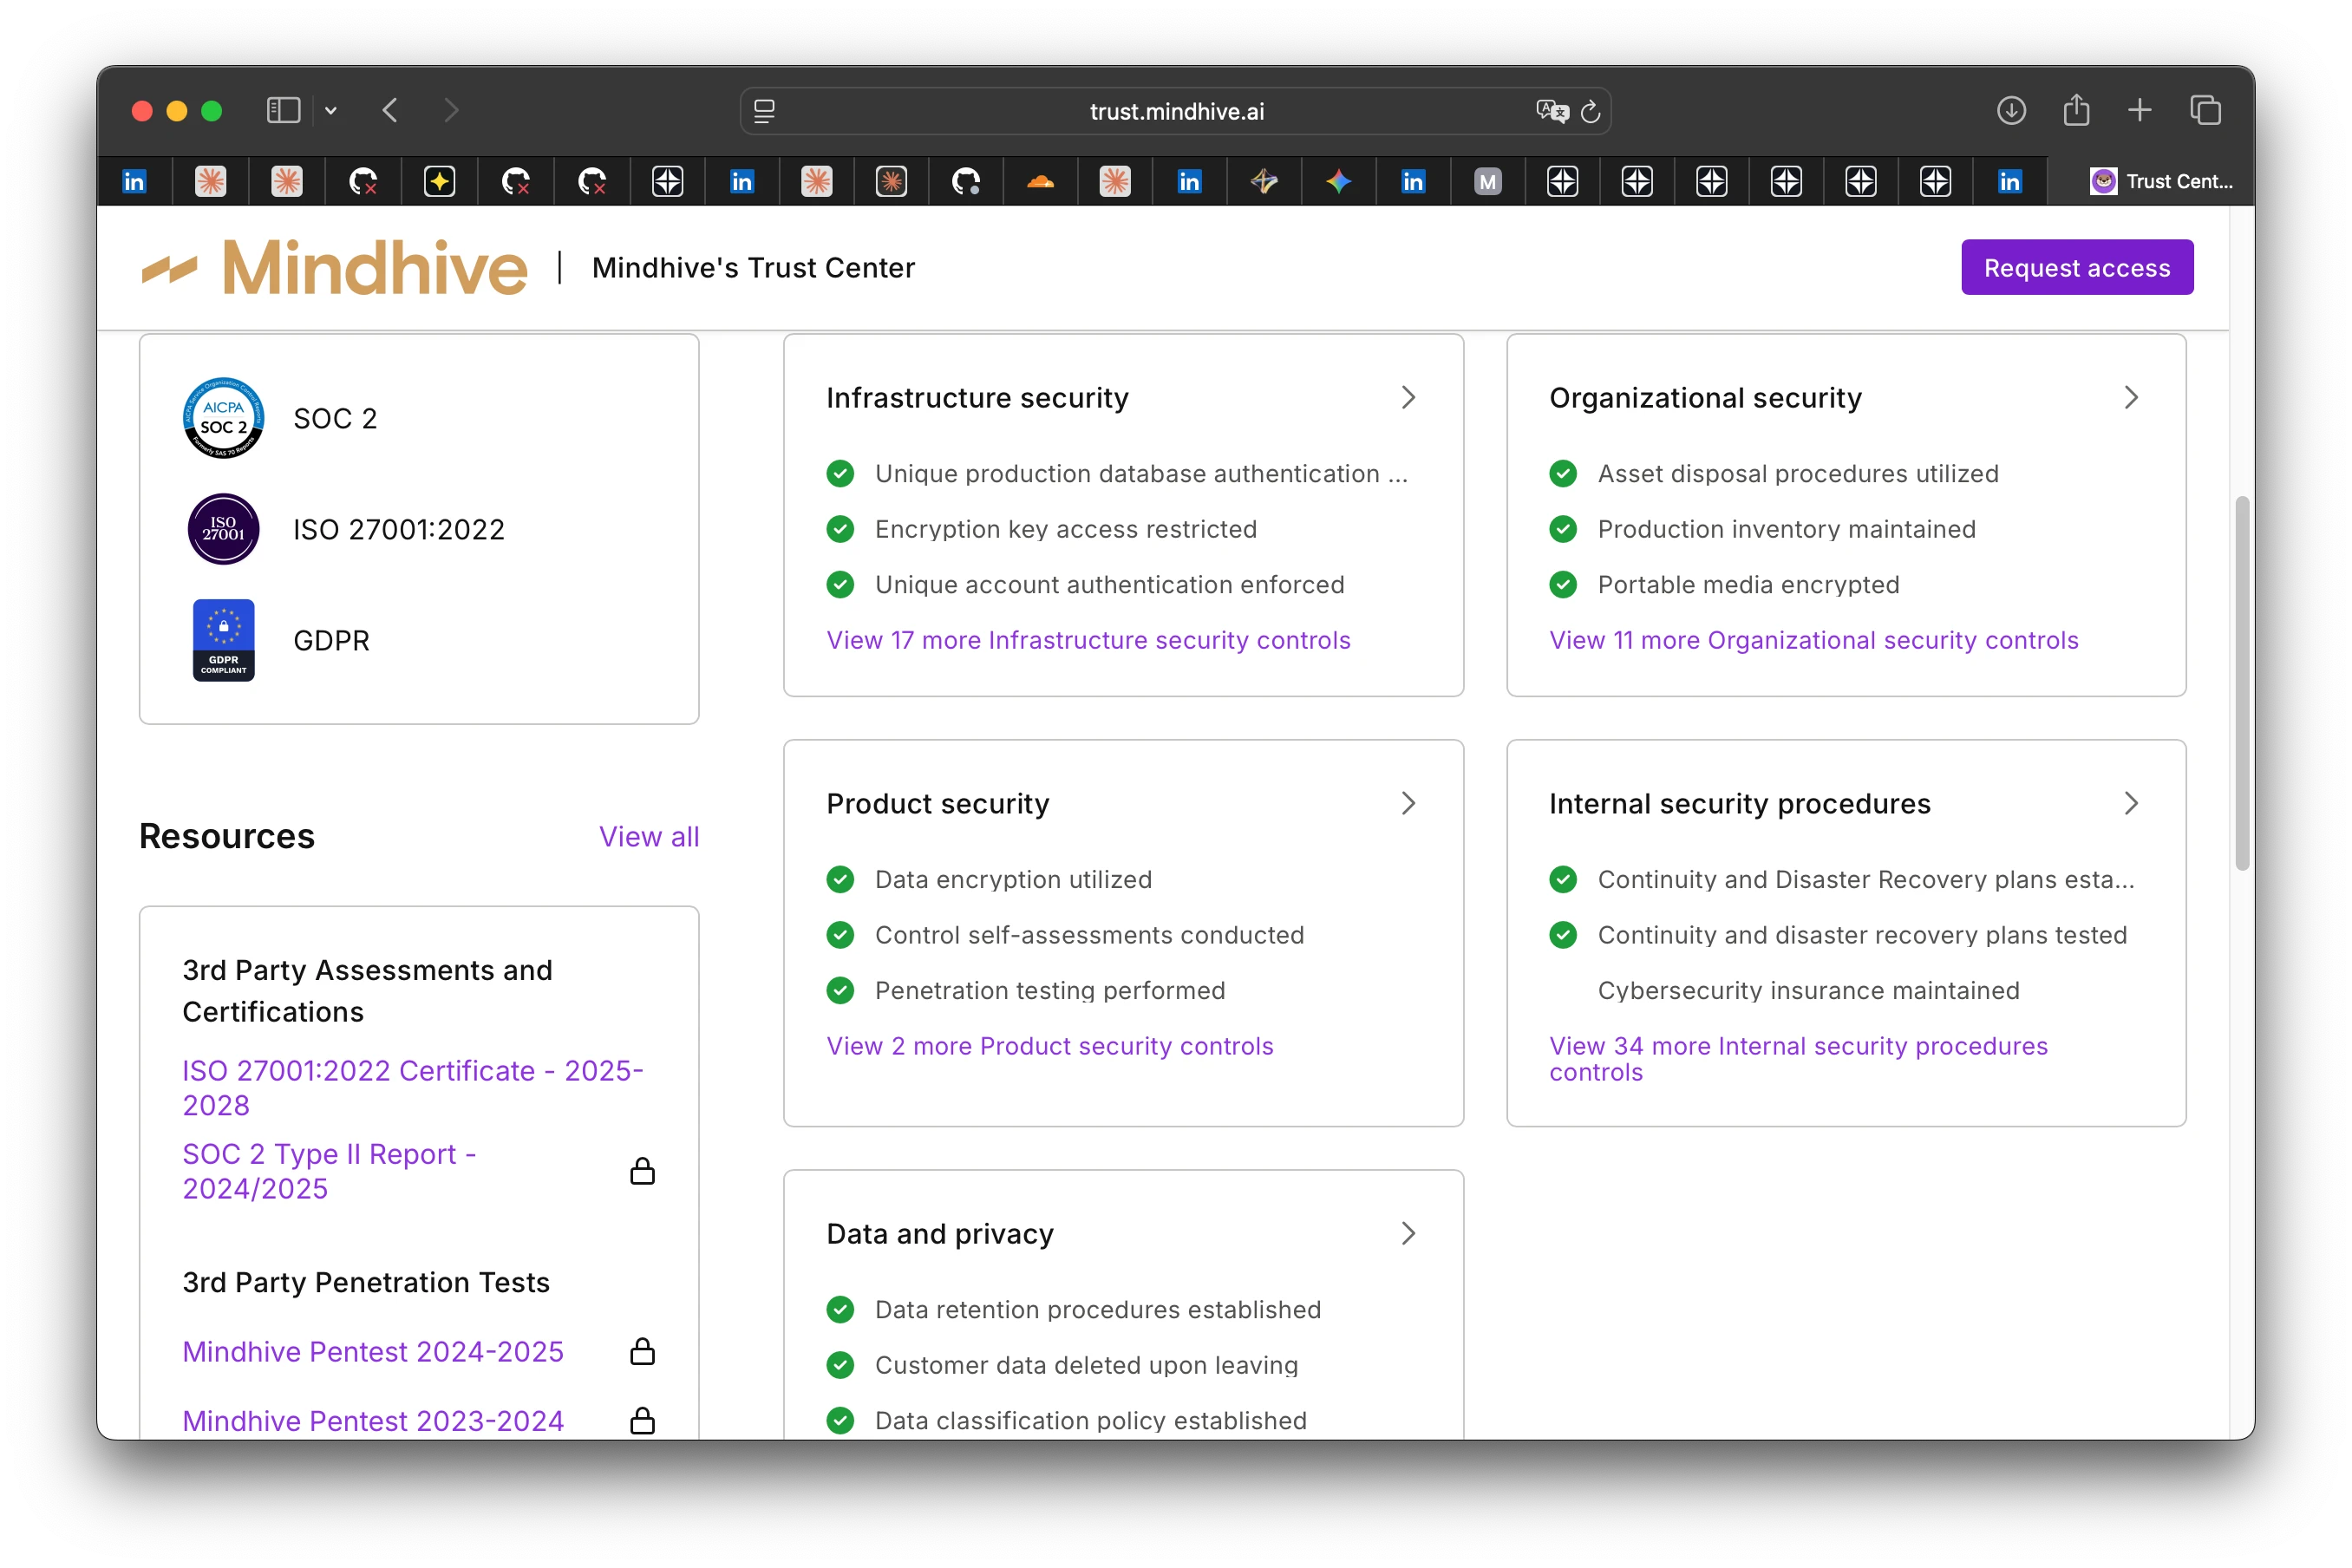Expand the Infrastructure security chevron
The image size is (2352, 1568).
[1408, 398]
